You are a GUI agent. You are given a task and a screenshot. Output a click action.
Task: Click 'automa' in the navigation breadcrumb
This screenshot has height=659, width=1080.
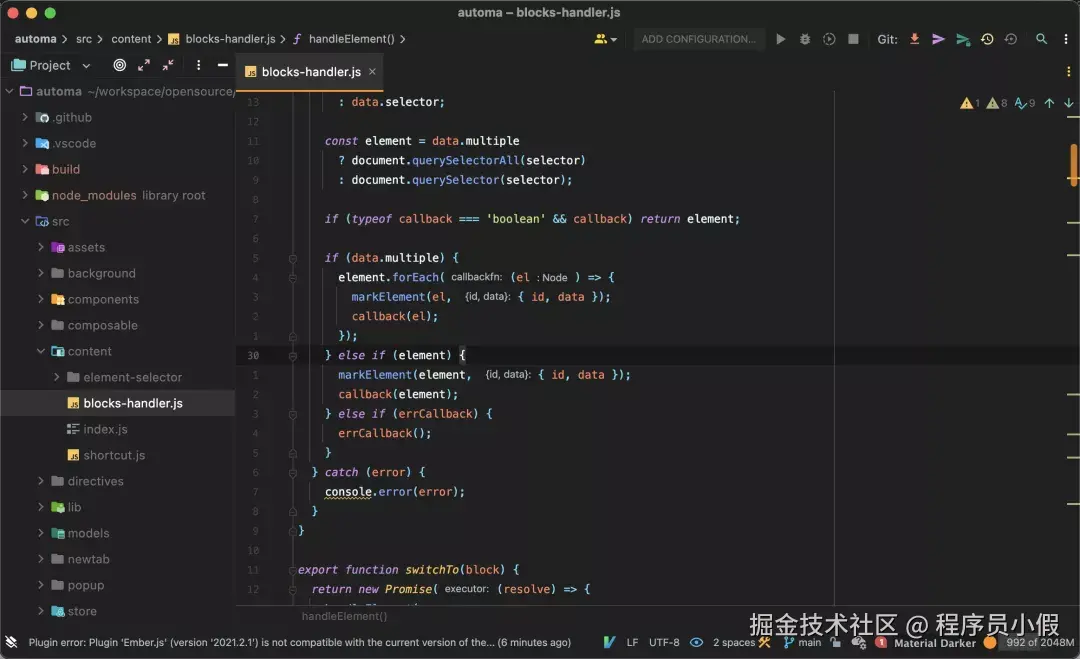click(x=36, y=39)
